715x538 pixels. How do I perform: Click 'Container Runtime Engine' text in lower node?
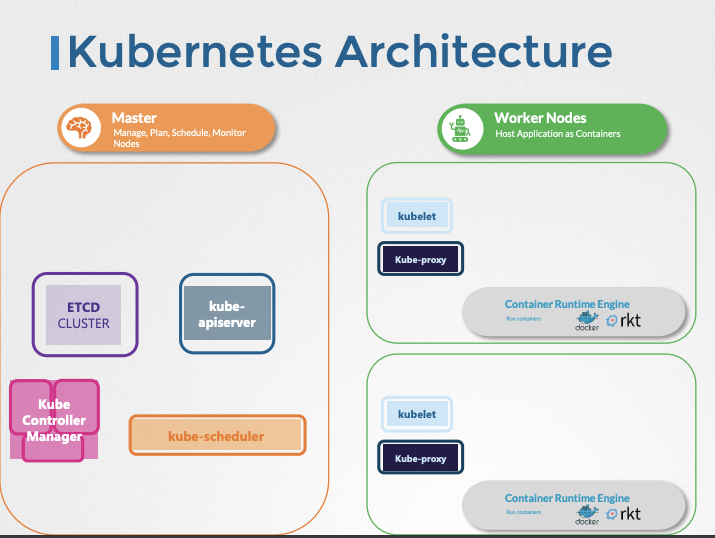pyautogui.click(x=567, y=498)
